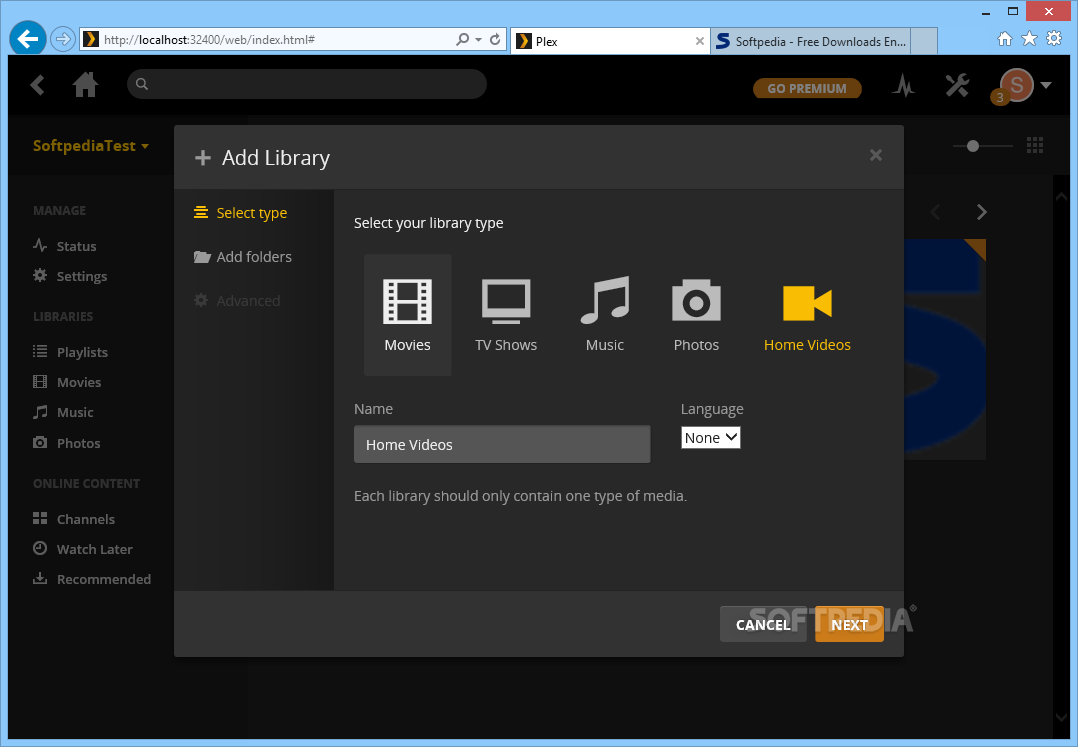This screenshot has height=747, width=1078.
Task: Open the activity status icon in top bar
Action: 903,85
